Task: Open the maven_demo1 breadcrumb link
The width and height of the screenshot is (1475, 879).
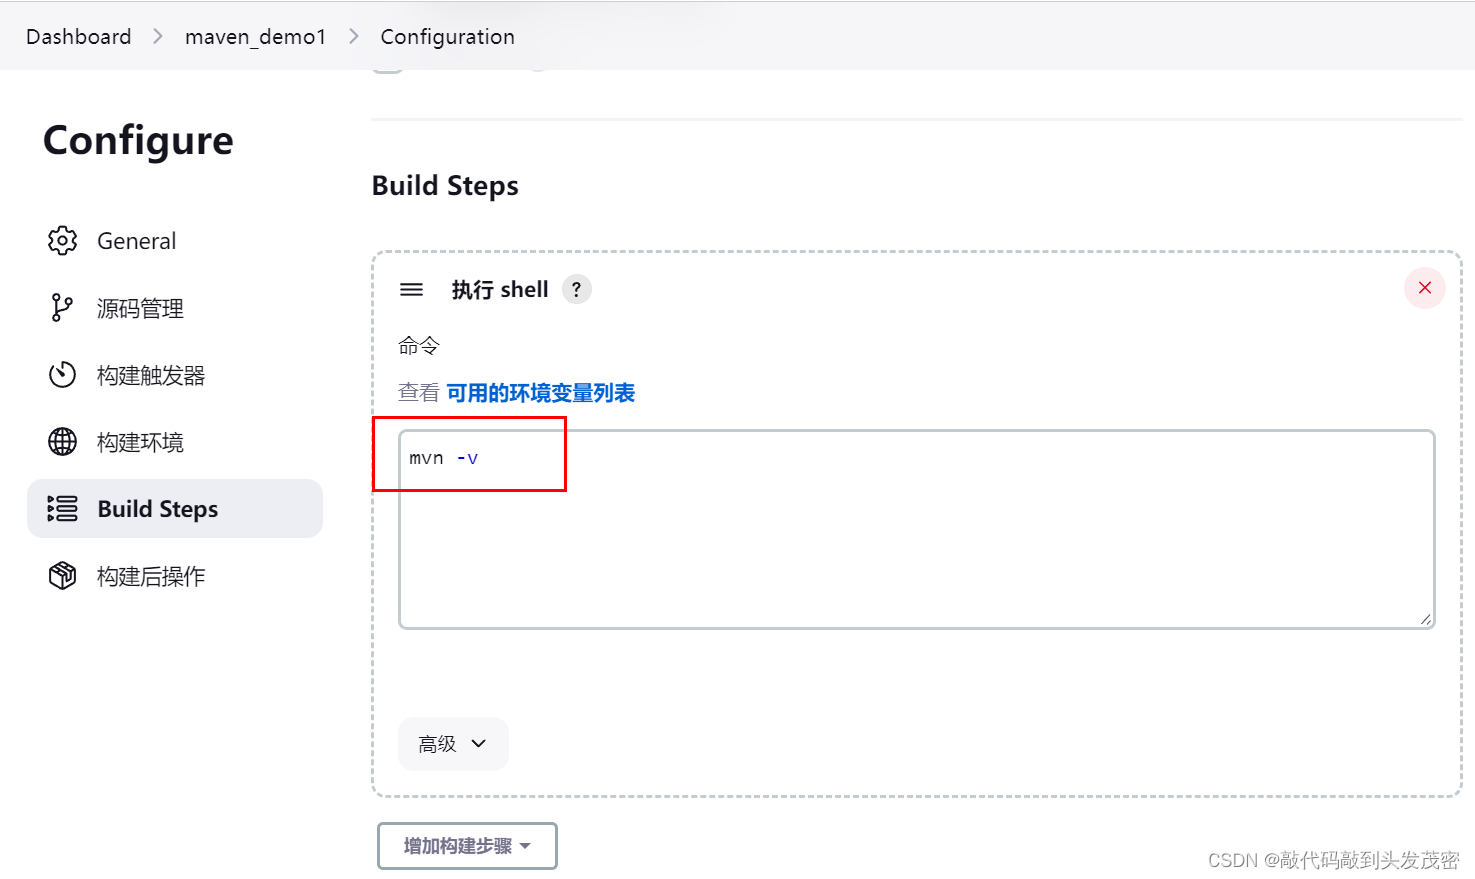Action: [256, 37]
